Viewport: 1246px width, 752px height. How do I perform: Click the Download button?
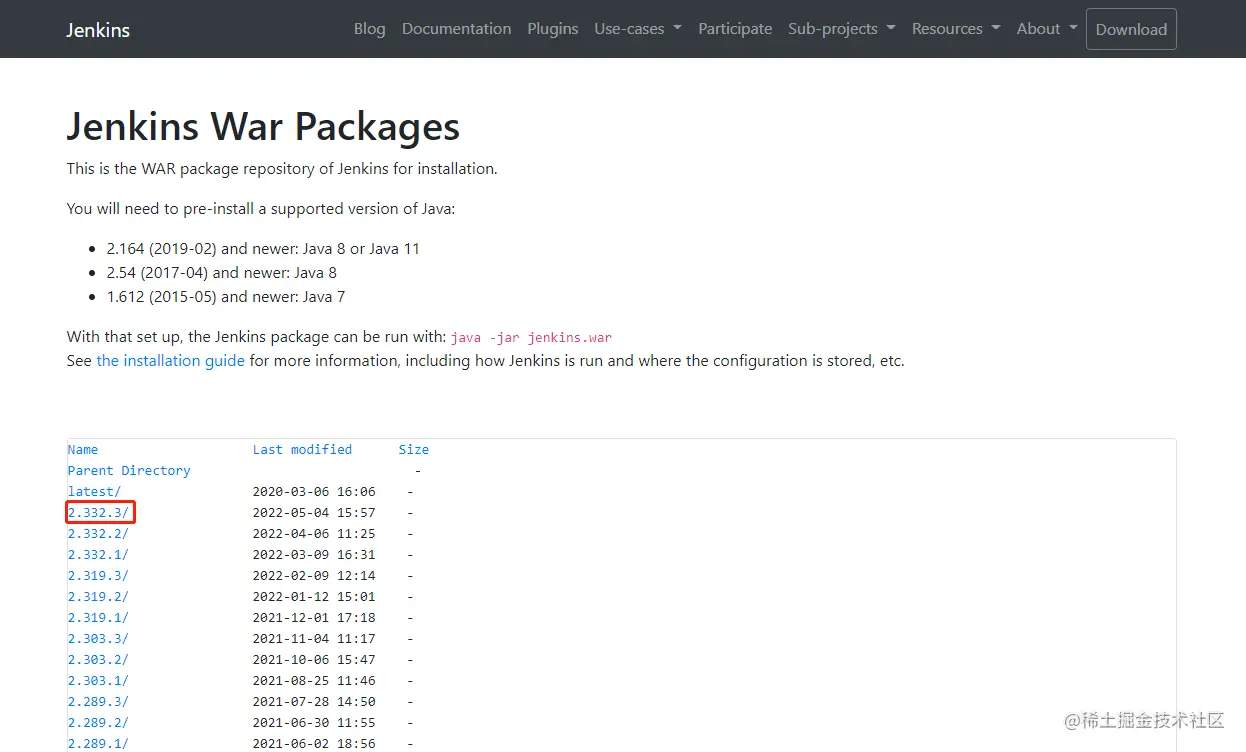1131,29
